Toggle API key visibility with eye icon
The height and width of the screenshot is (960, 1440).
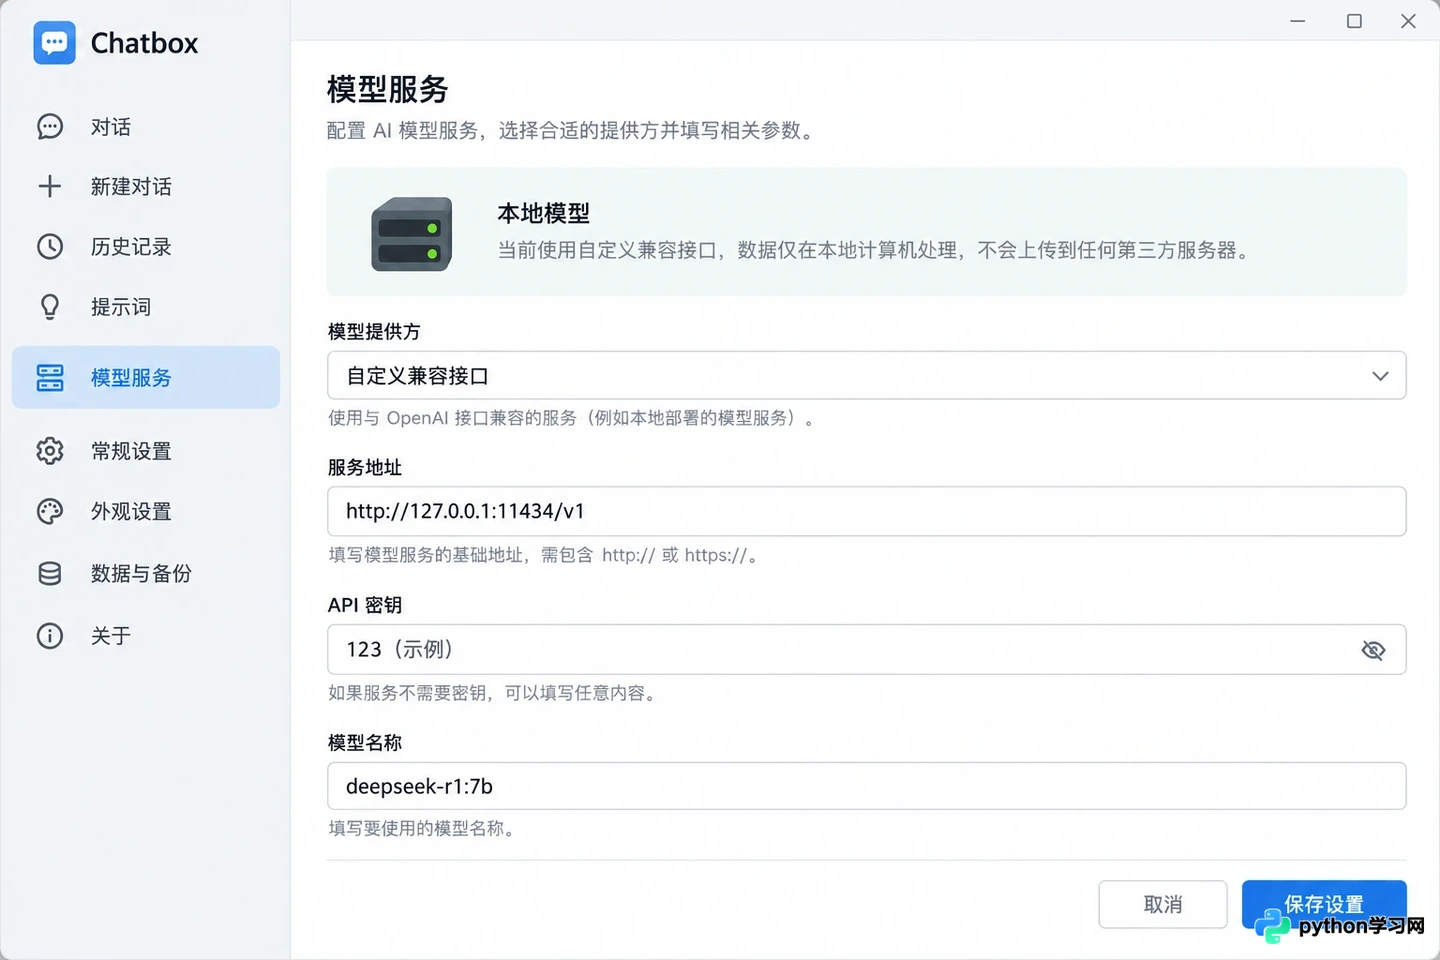1373,650
